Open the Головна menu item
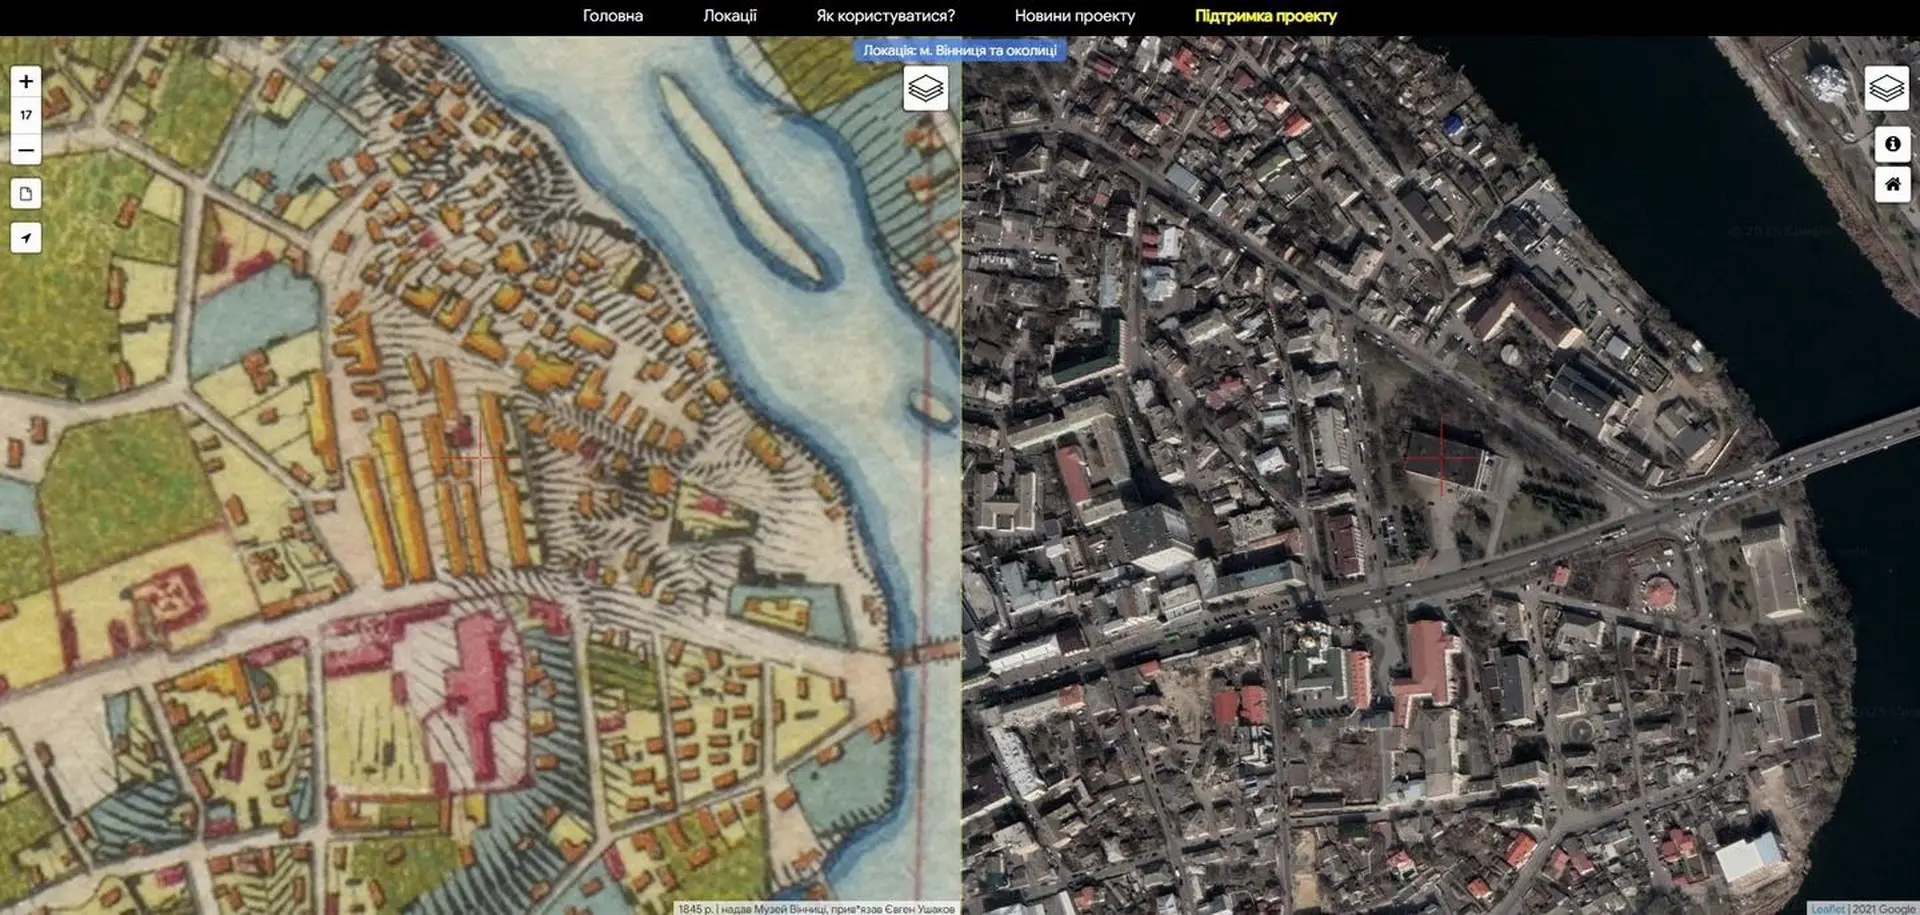Image resolution: width=1920 pixels, height=915 pixels. pyautogui.click(x=613, y=16)
